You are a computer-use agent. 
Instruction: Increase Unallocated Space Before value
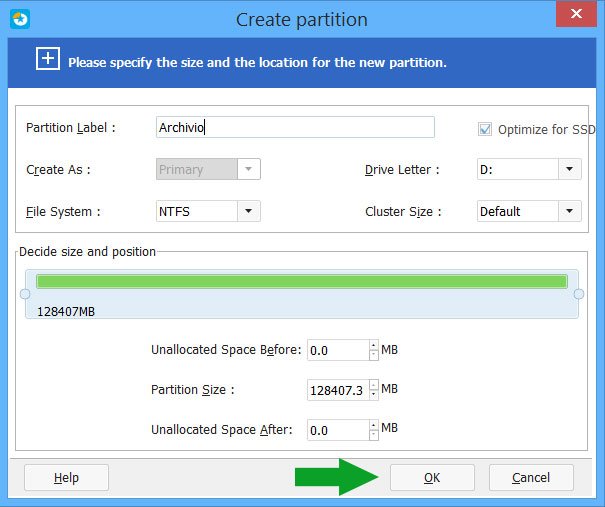[373, 345]
